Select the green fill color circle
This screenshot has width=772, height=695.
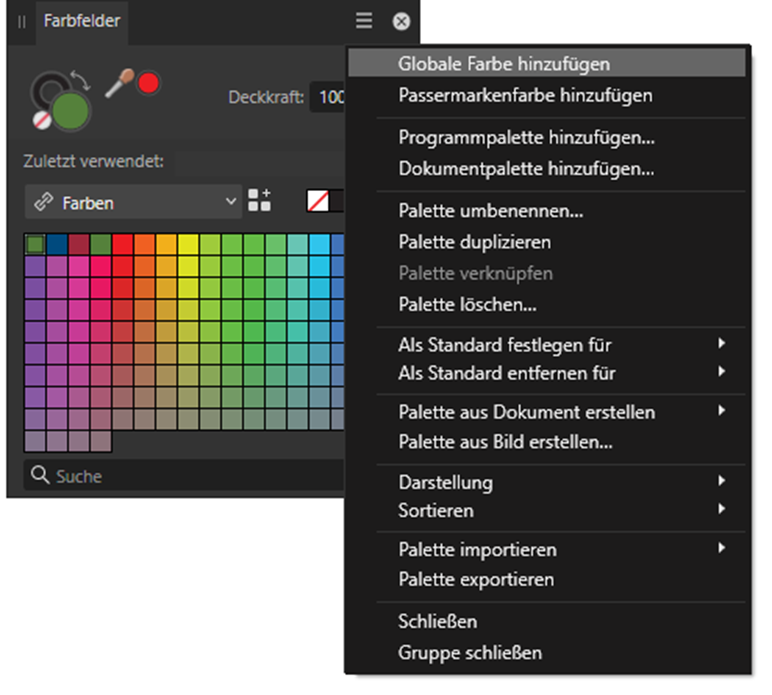[71, 111]
